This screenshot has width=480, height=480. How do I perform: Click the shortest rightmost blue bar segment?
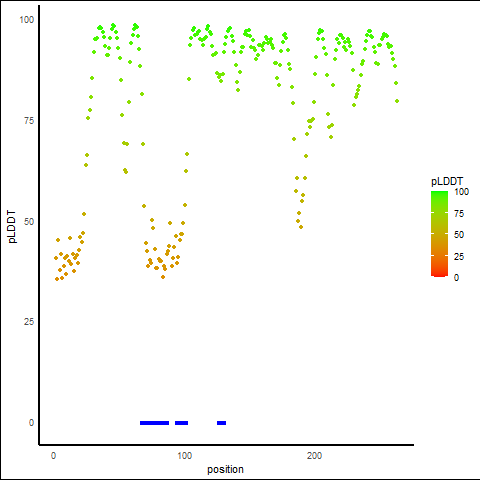coord(221,423)
